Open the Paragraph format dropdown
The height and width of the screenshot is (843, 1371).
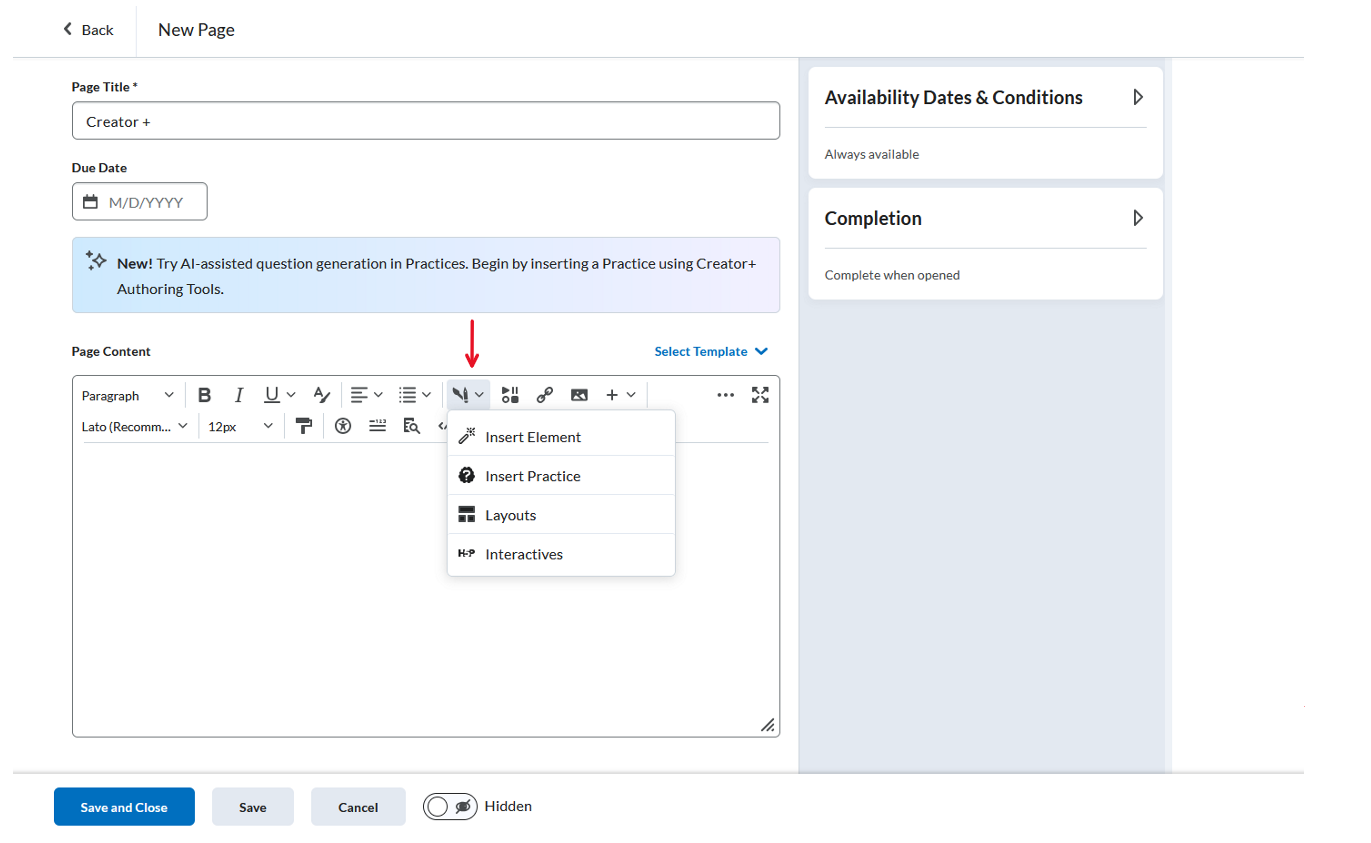[x=128, y=395]
